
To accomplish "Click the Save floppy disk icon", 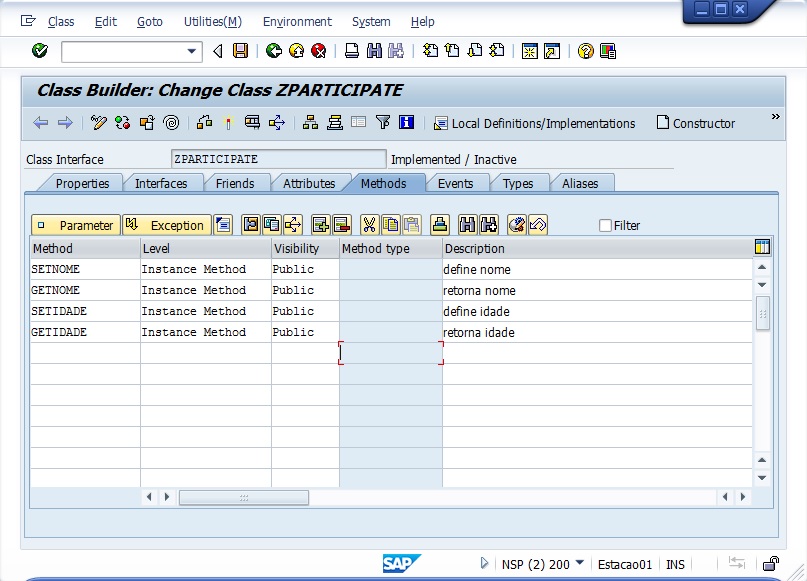I will point(240,51).
